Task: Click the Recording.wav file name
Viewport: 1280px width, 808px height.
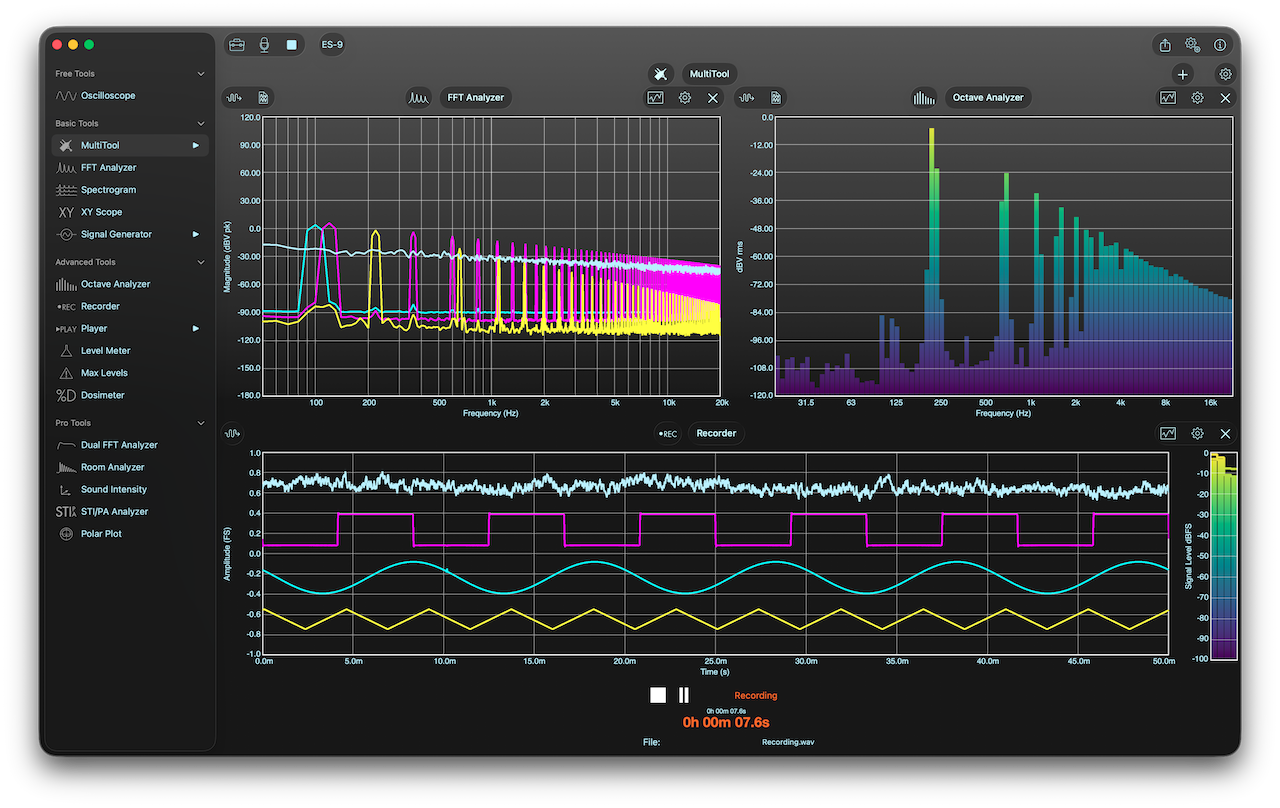Action: 788,743
